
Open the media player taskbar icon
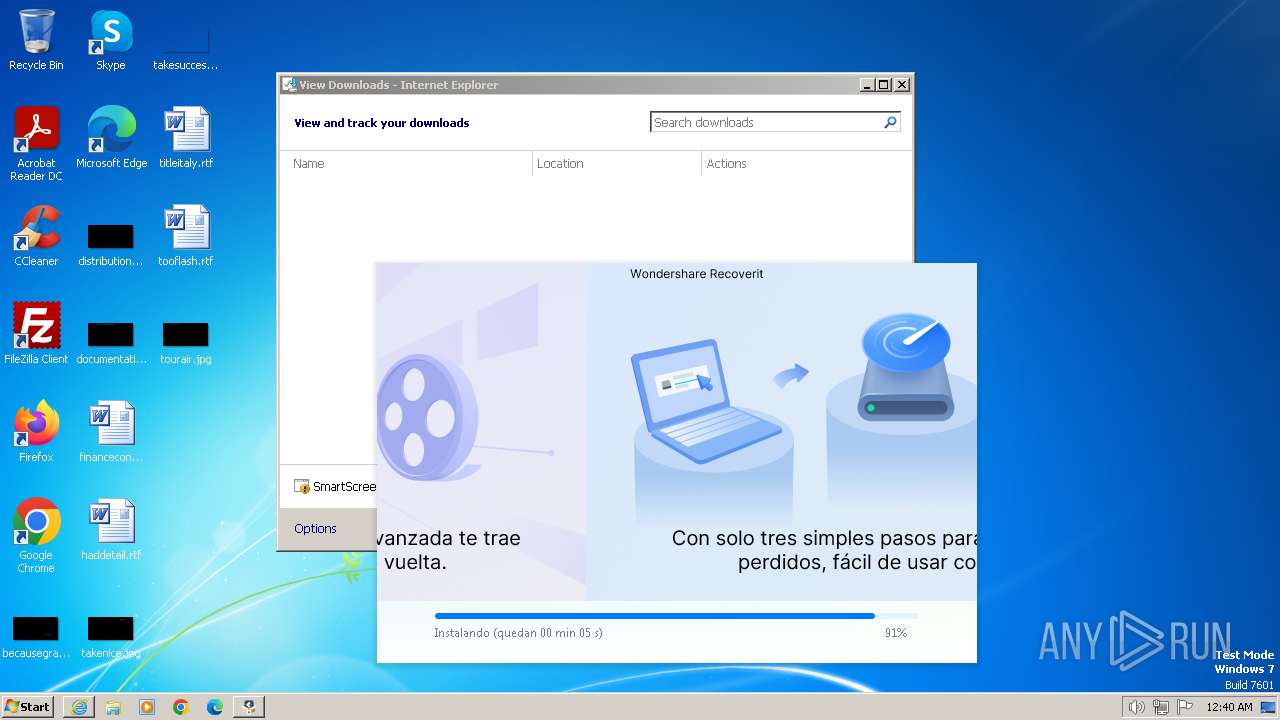(147, 707)
